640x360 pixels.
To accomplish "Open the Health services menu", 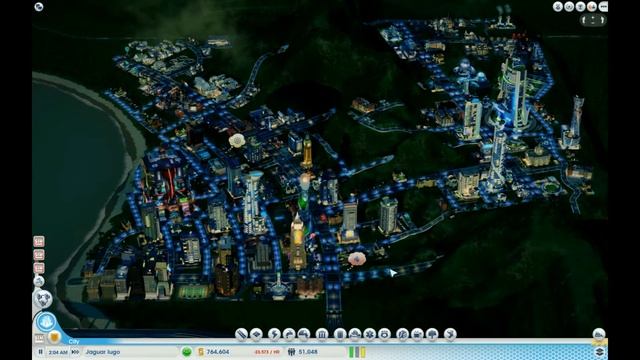I will click(369, 334).
